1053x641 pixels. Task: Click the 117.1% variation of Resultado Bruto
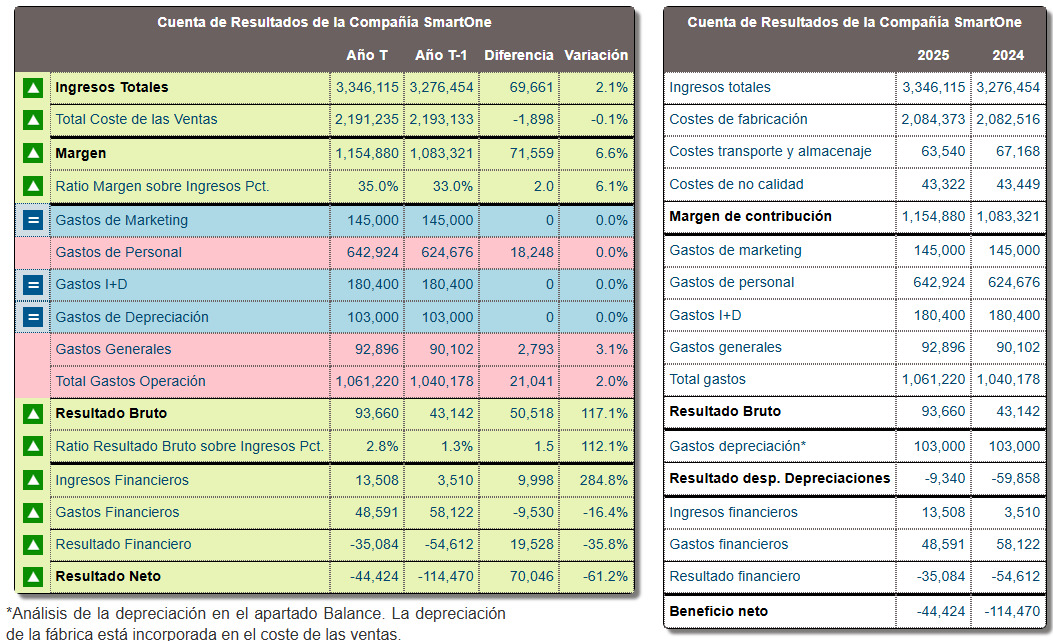click(x=604, y=413)
